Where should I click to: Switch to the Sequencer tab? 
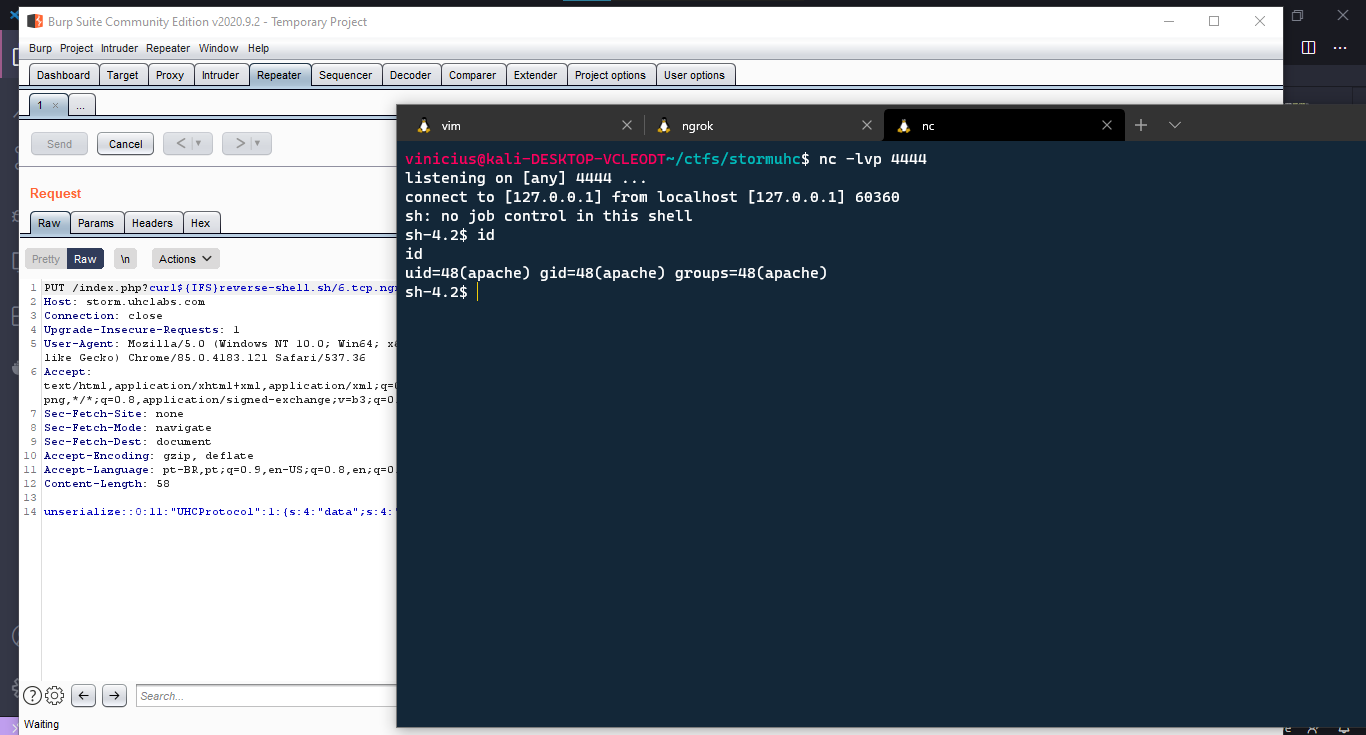tap(346, 75)
